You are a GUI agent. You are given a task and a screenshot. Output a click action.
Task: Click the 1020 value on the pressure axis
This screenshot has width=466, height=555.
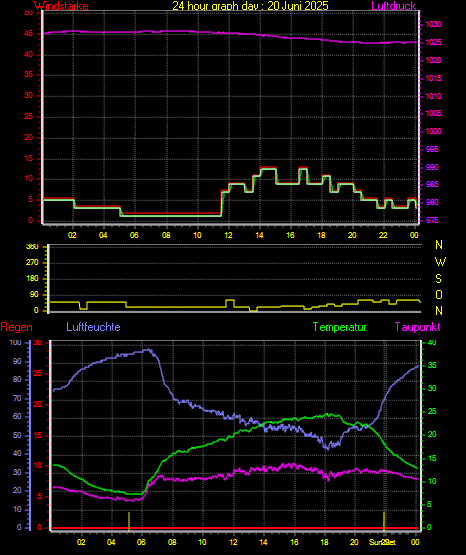click(x=433, y=61)
